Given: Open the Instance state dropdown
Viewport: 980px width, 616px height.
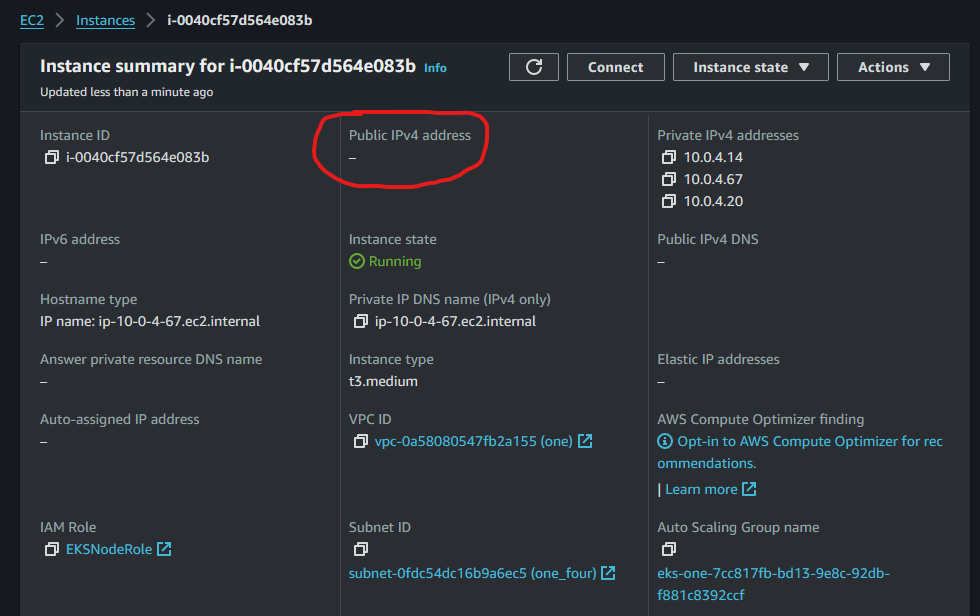Looking at the screenshot, I should tap(750, 67).
